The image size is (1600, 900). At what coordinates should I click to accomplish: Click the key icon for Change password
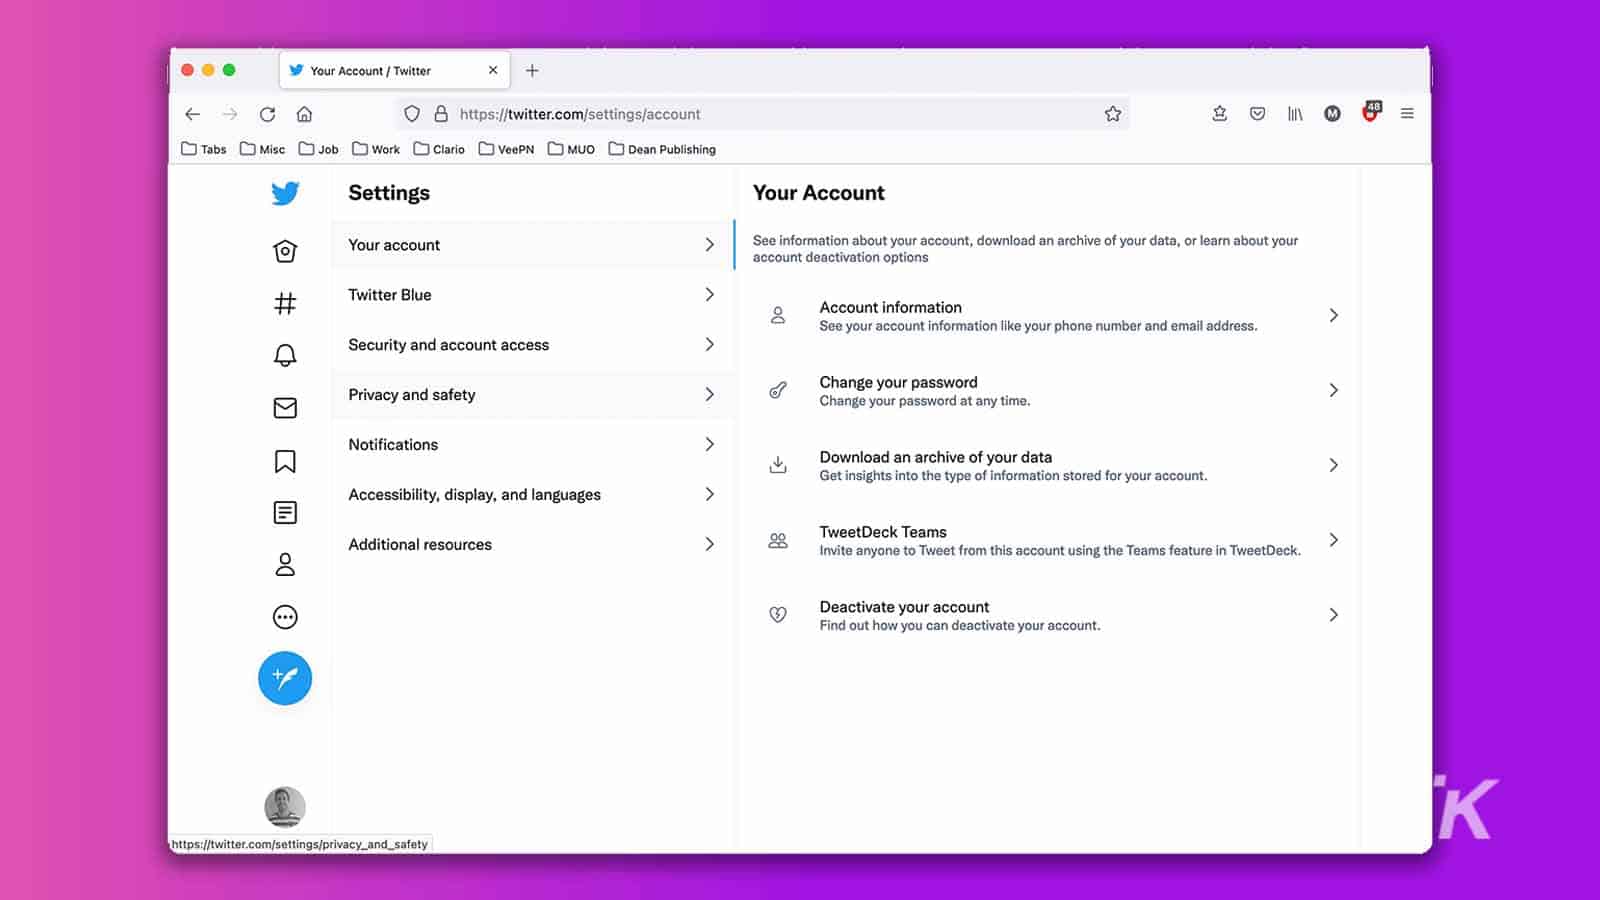(778, 390)
